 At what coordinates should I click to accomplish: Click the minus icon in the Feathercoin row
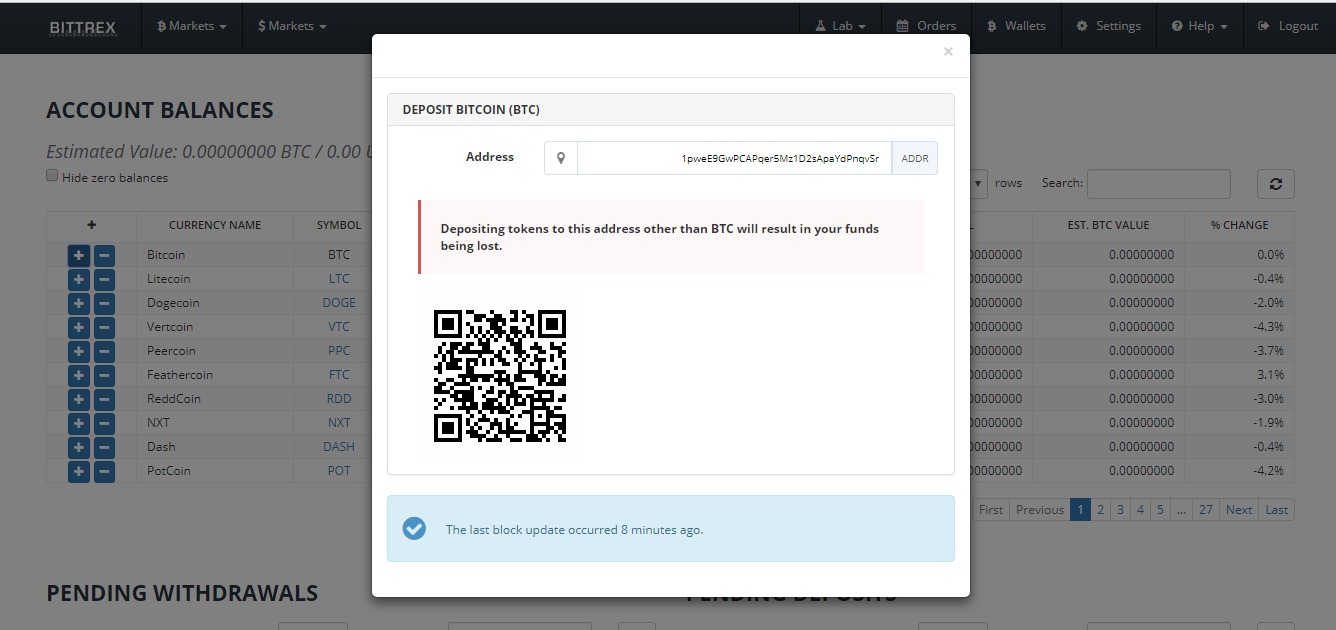[x=104, y=375]
